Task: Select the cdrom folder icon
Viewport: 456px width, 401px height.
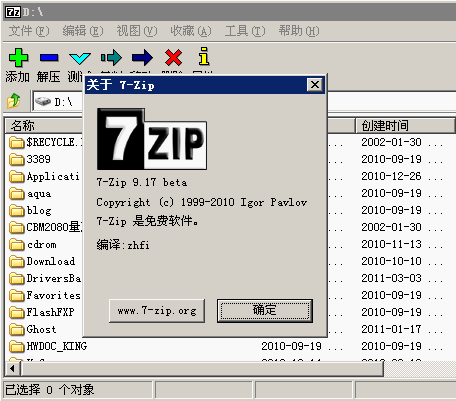Action: click(17, 244)
